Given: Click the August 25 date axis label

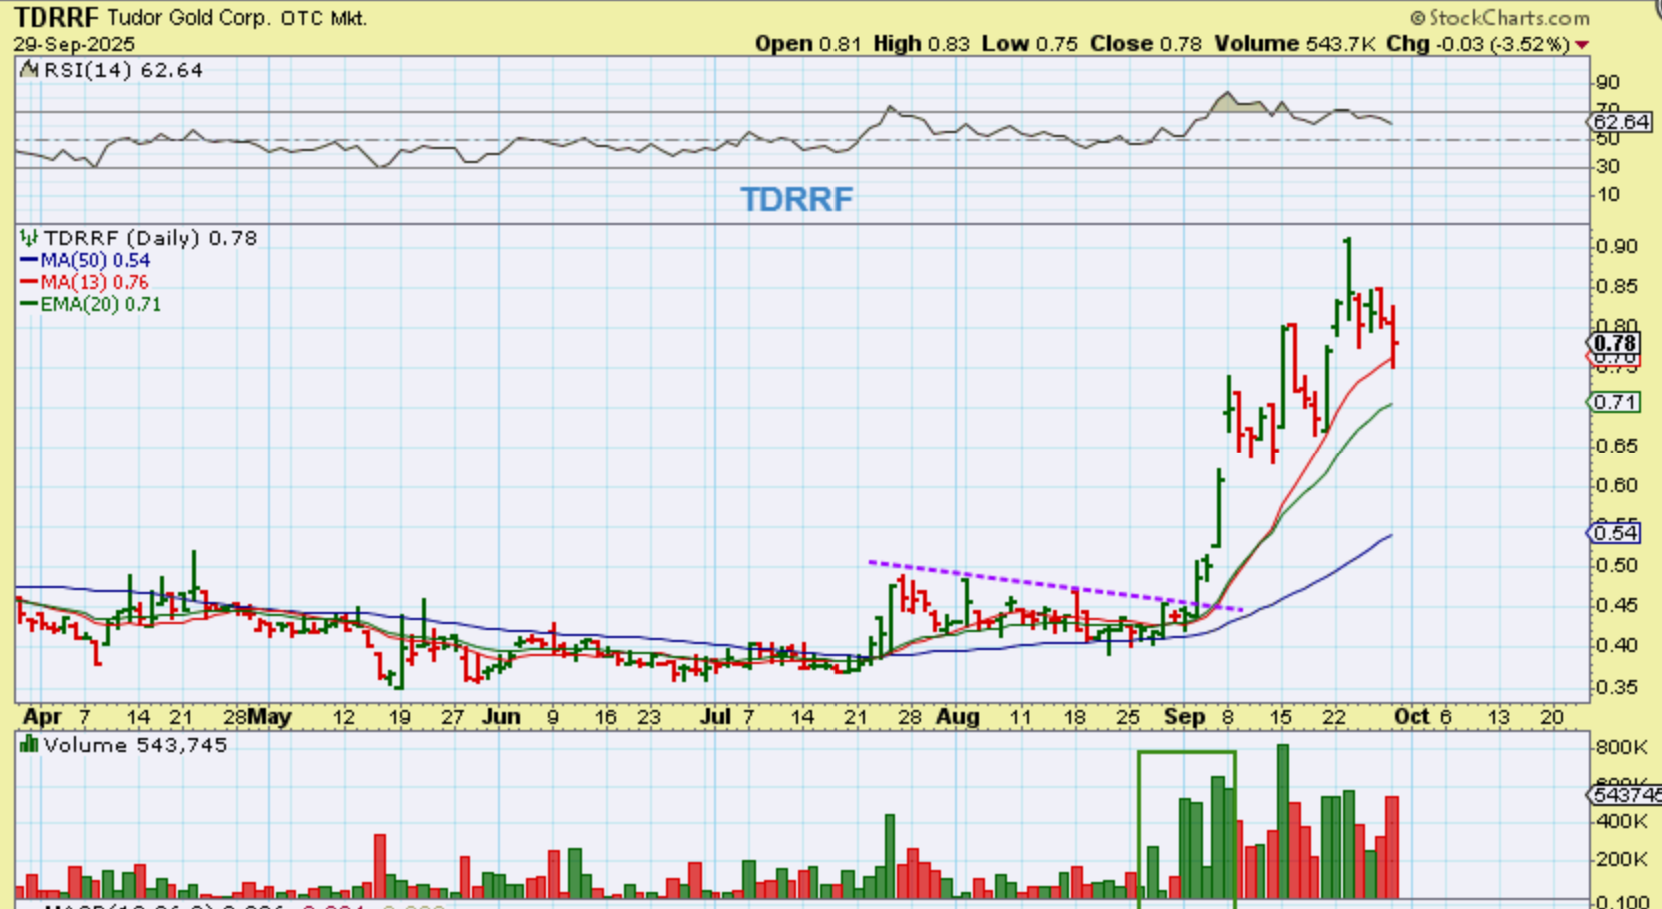Looking at the screenshot, I should coord(1128,717).
